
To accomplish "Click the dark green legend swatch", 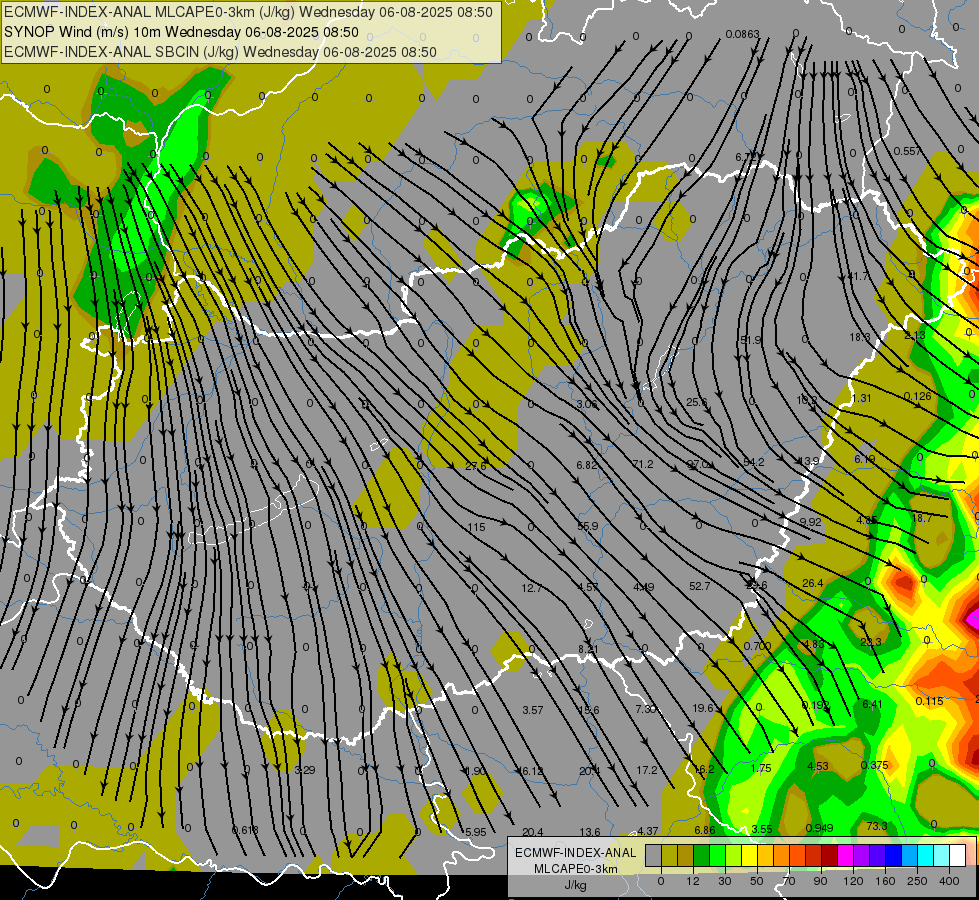I will point(702,855).
